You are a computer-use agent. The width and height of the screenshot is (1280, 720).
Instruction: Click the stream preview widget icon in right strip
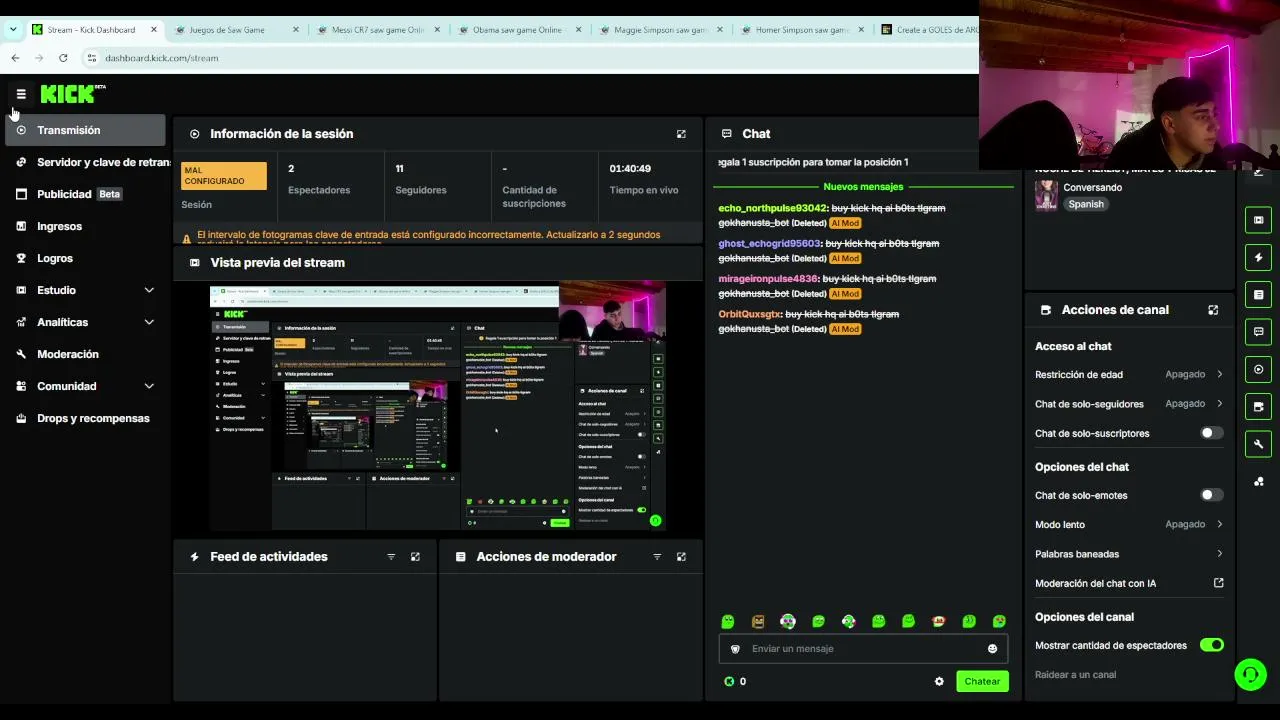point(1259,220)
